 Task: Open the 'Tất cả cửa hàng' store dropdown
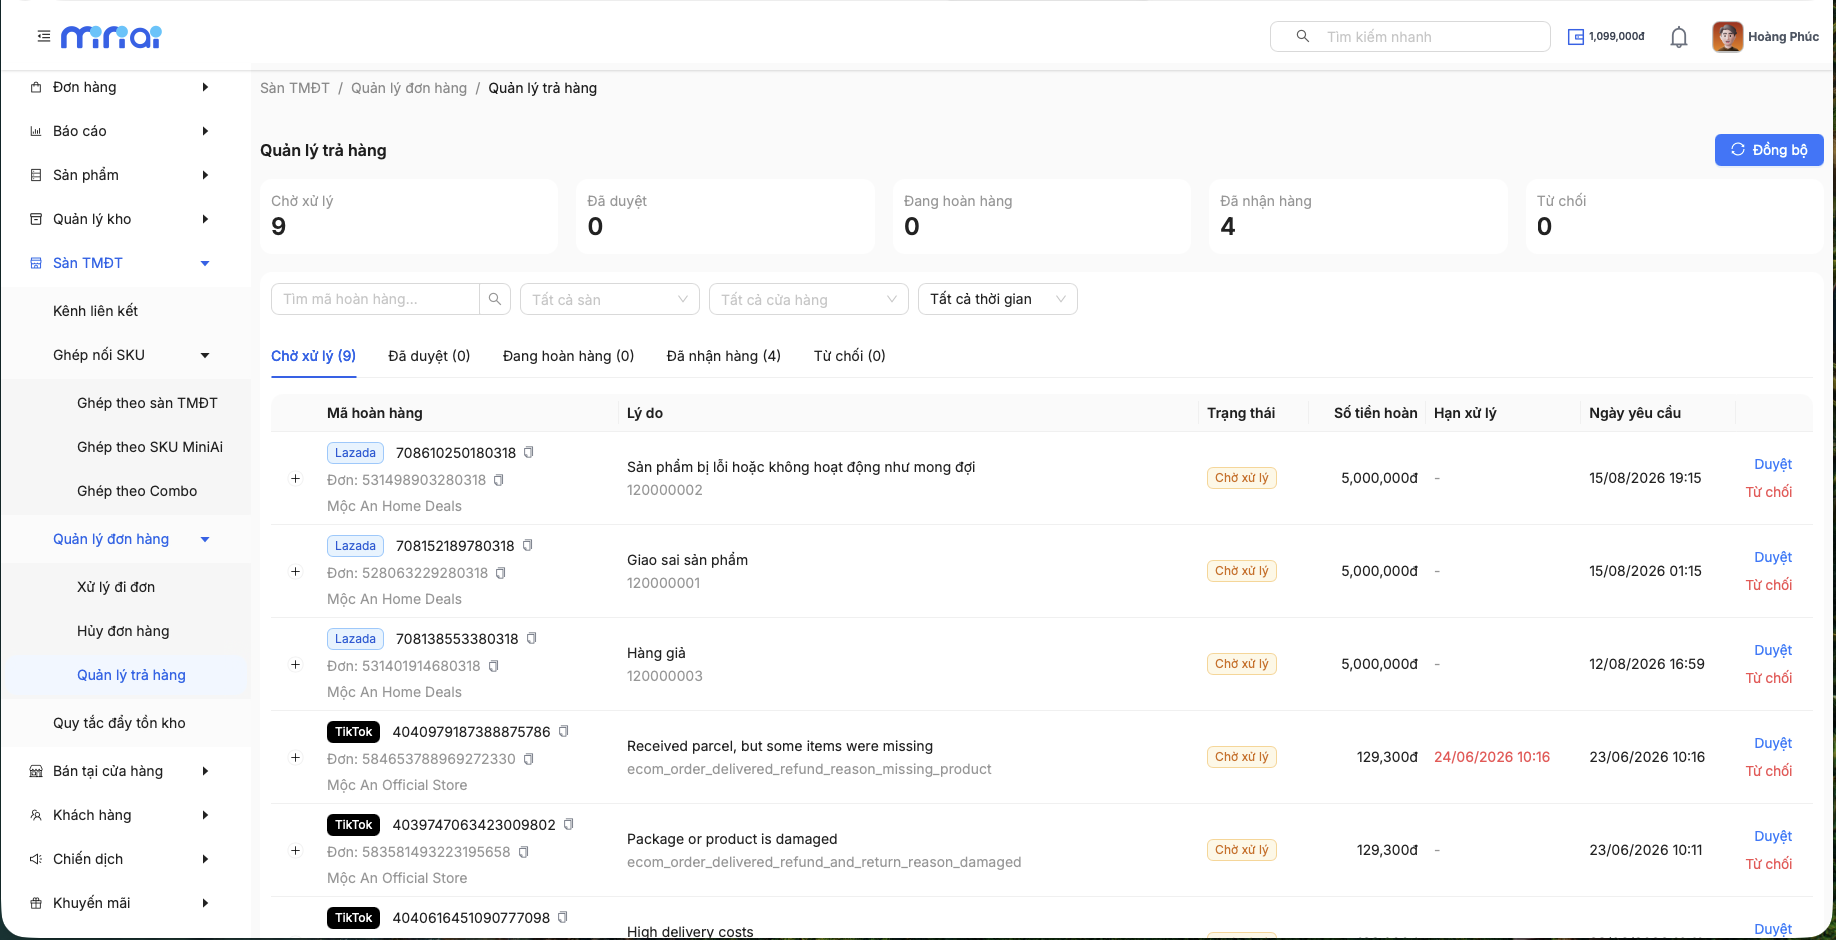[x=809, y=299]
